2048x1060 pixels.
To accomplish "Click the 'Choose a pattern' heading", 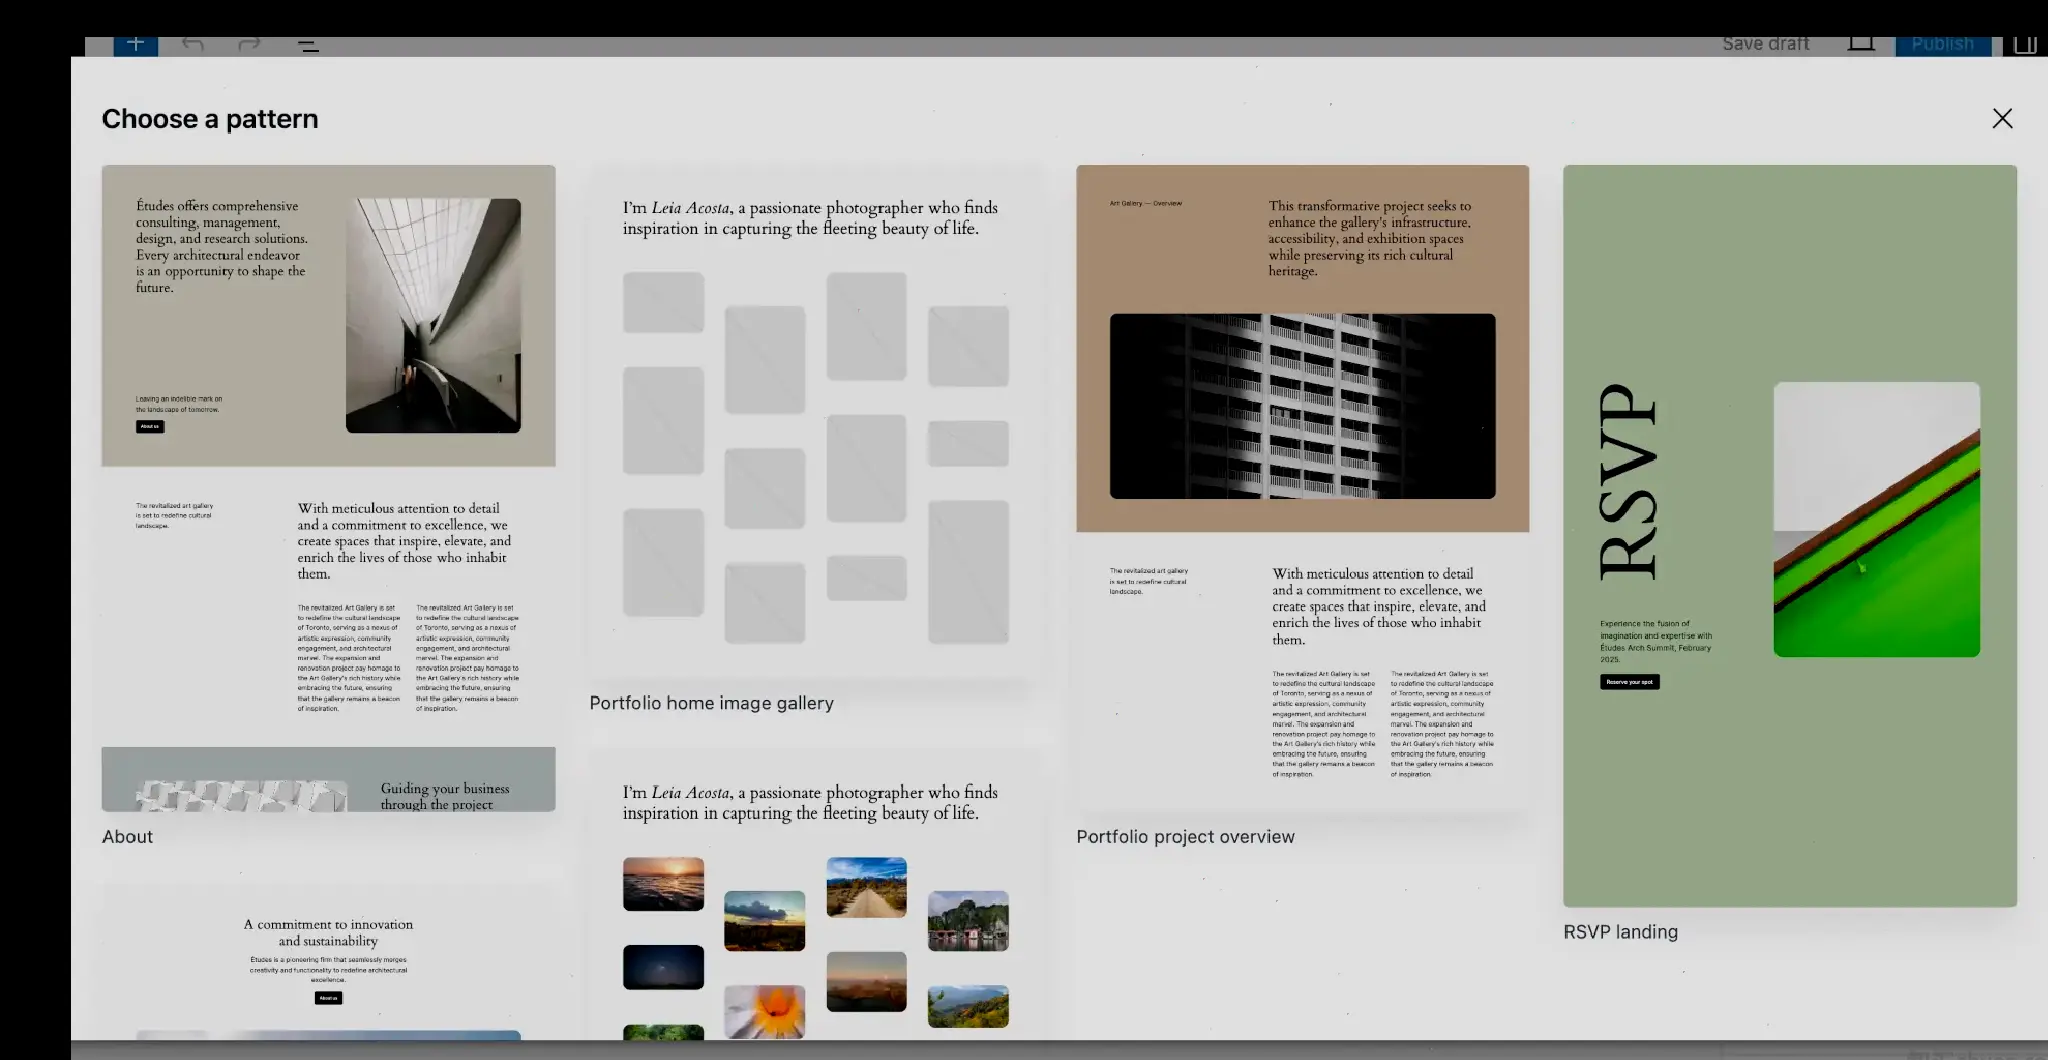I will (210, 119).
